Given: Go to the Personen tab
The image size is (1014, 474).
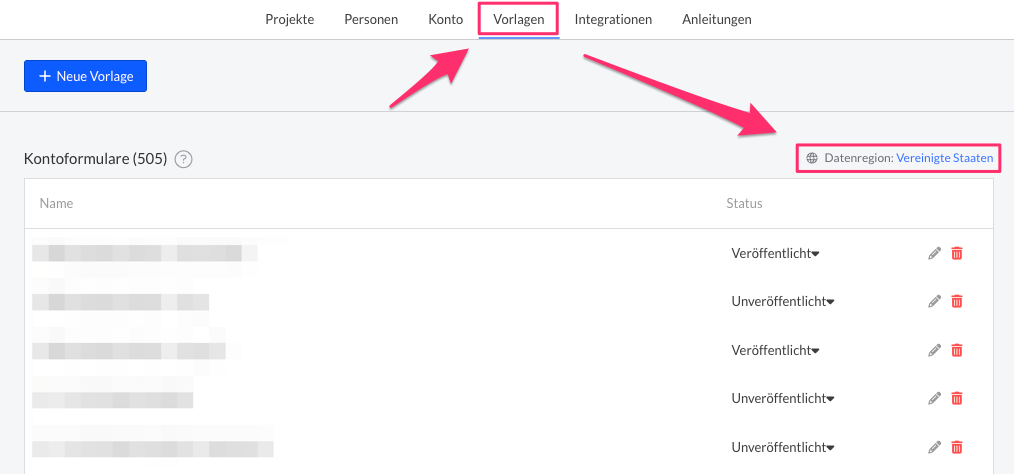Looking at the screenshot, I should [371, 19].
